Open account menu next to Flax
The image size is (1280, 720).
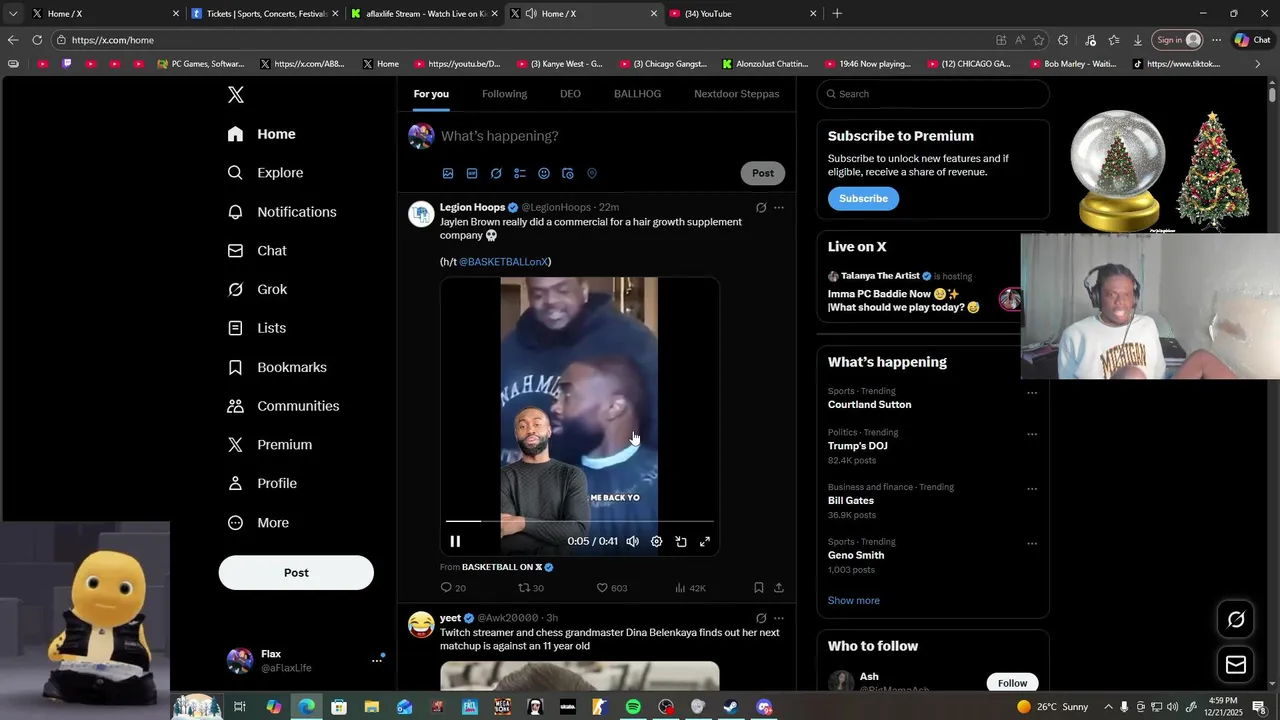pos(377,660)
